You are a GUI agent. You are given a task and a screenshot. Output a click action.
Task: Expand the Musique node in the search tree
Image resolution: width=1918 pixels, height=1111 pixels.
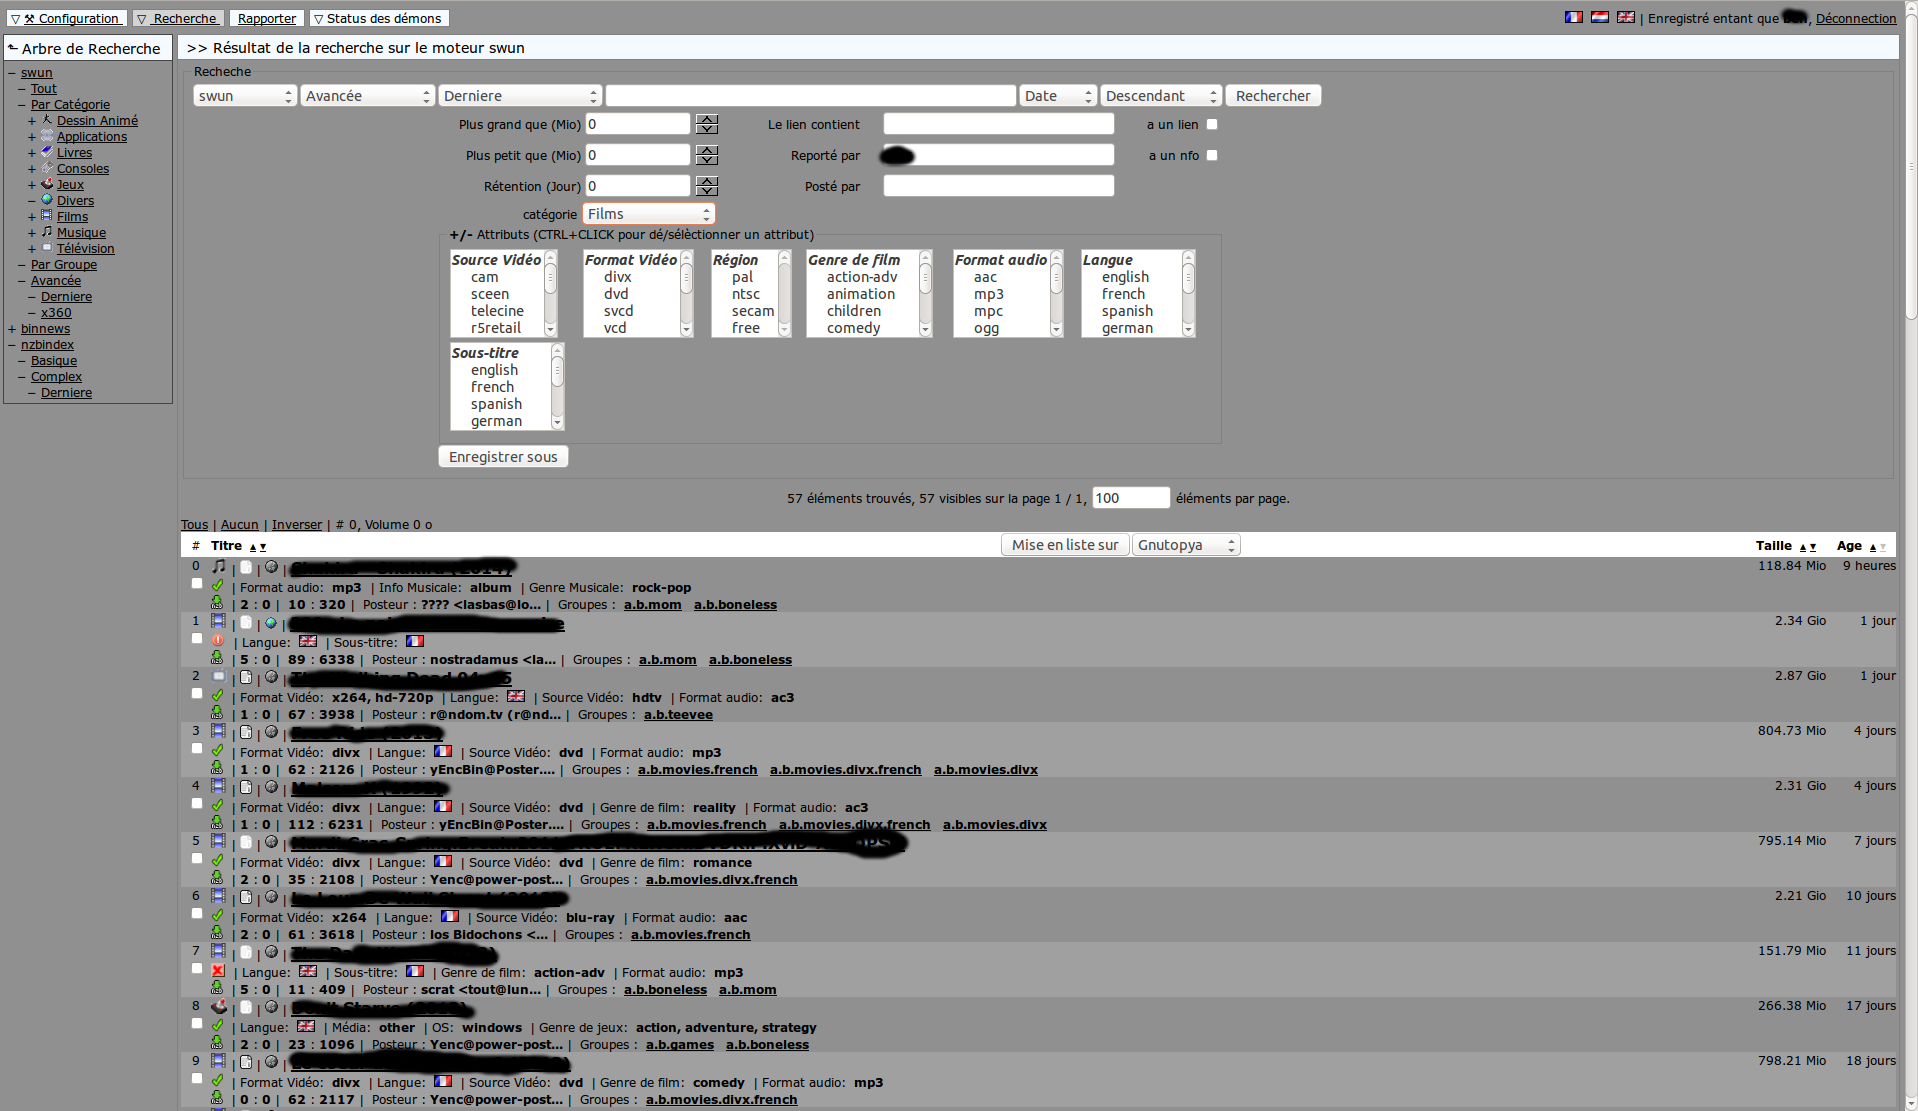pyautogui.click(x=32, y=232)
